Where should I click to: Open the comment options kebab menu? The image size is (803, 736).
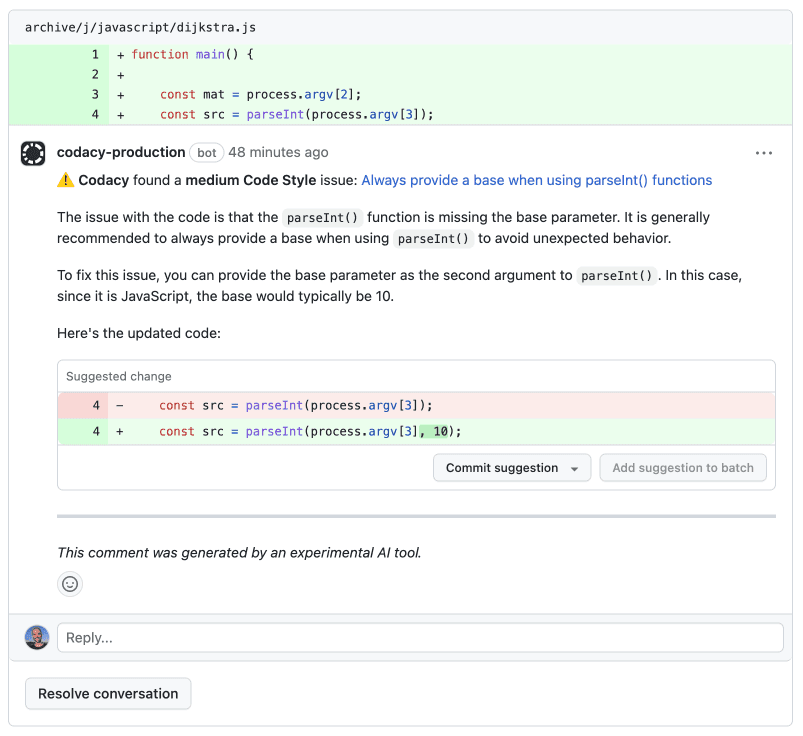[x=764, y=152]
